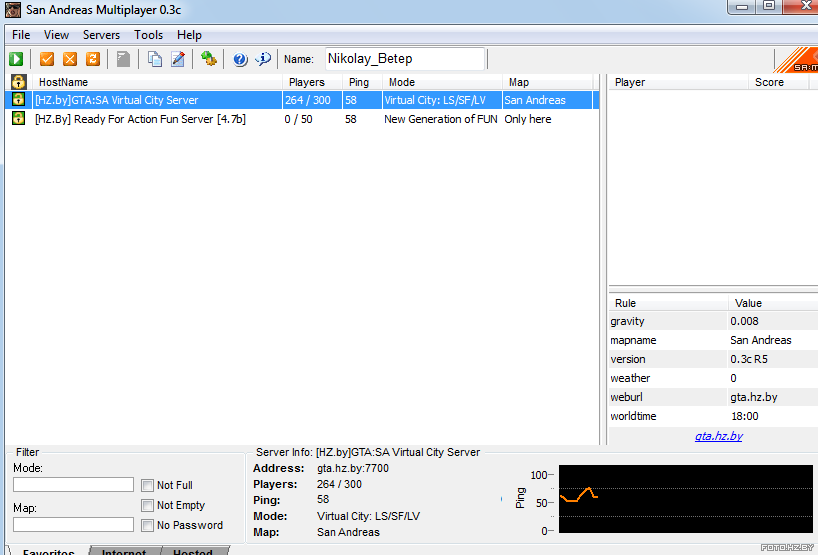Image resolution: width=818 pixels, height=555 pixels.
Task: Click the Delete Server orange X icon
Action: point(70,59)
